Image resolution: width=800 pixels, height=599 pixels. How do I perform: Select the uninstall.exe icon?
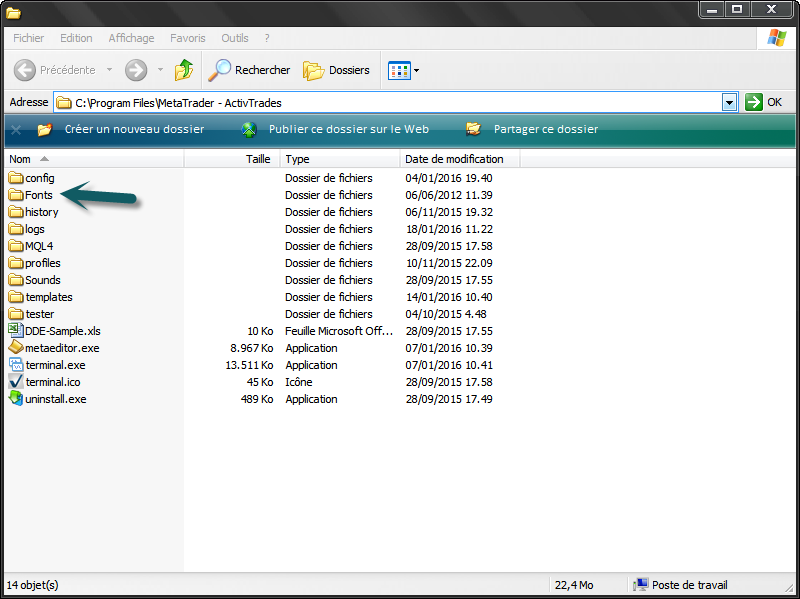pyautogui.click(x=16, y=398)
